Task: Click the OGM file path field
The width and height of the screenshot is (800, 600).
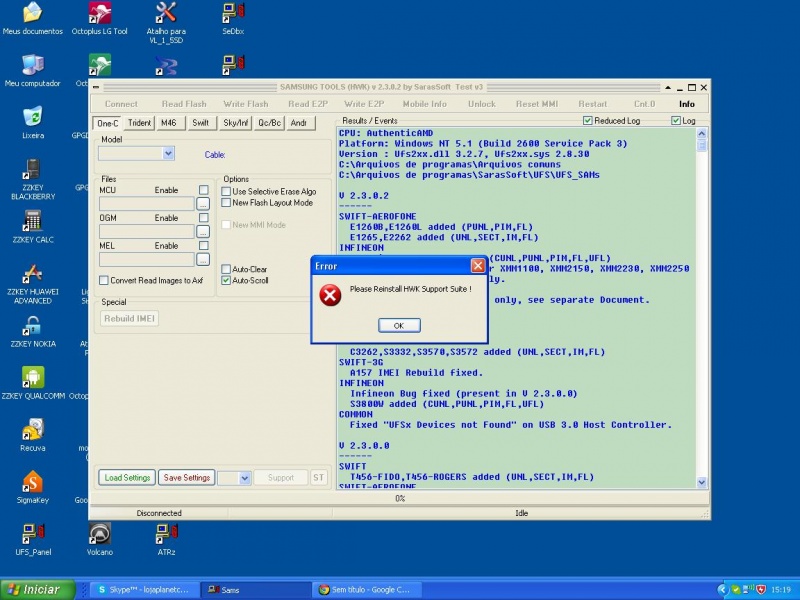Action: (147, 232)
